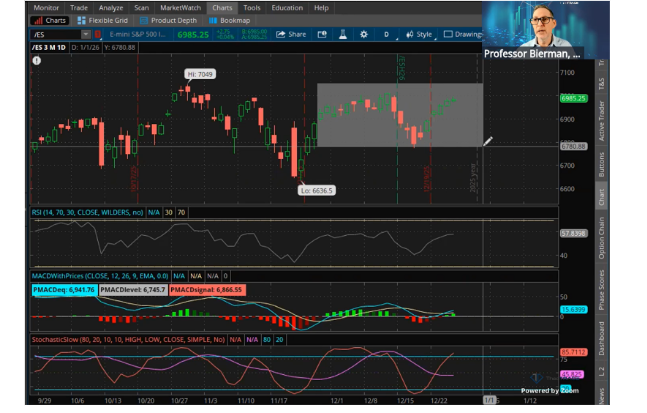Expand the symbol selector dropdown arrow
The height and width of the screenshot is (413, 647).
pos(86,34)
